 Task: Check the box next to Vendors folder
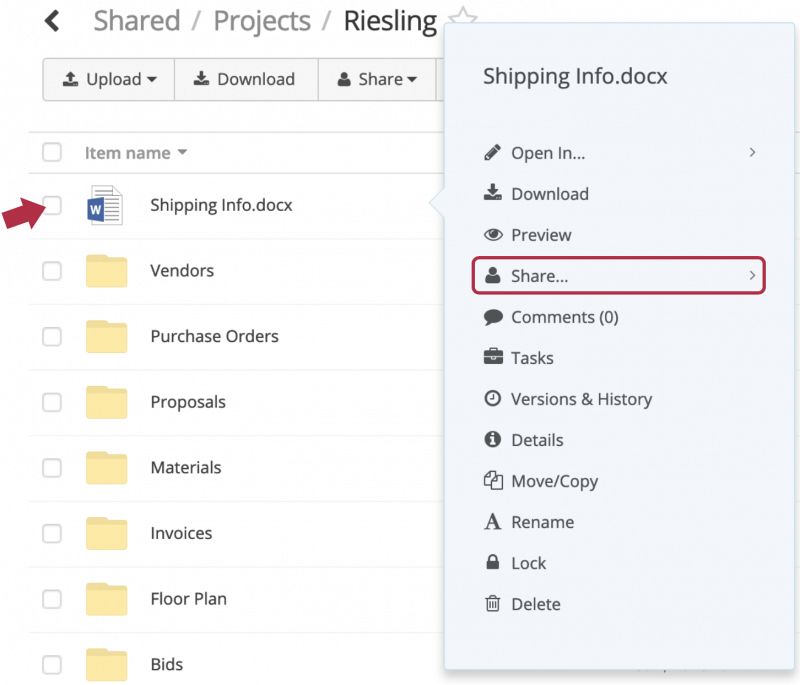pos(52,271)
